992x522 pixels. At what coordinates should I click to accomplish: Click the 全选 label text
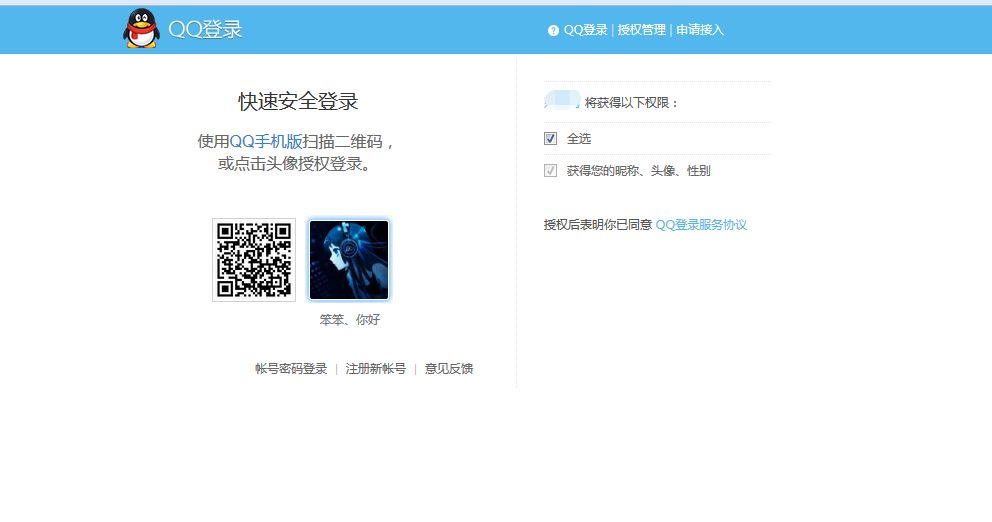579,139
